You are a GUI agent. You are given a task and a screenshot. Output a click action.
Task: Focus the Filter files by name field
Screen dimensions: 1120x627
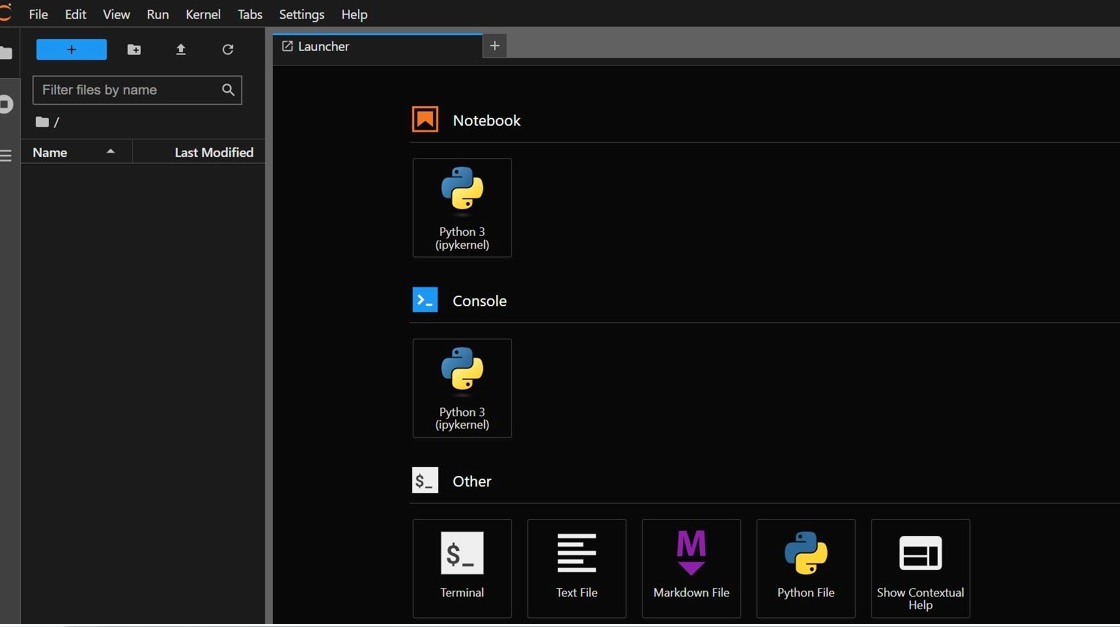pyautogui.click(x=137, y=90)
